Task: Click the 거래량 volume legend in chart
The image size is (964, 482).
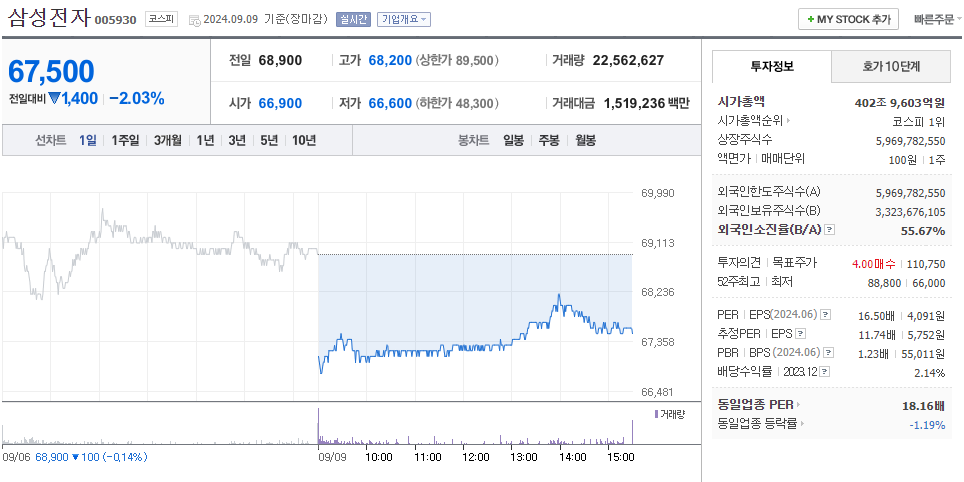Action: [x=670, y=414]
